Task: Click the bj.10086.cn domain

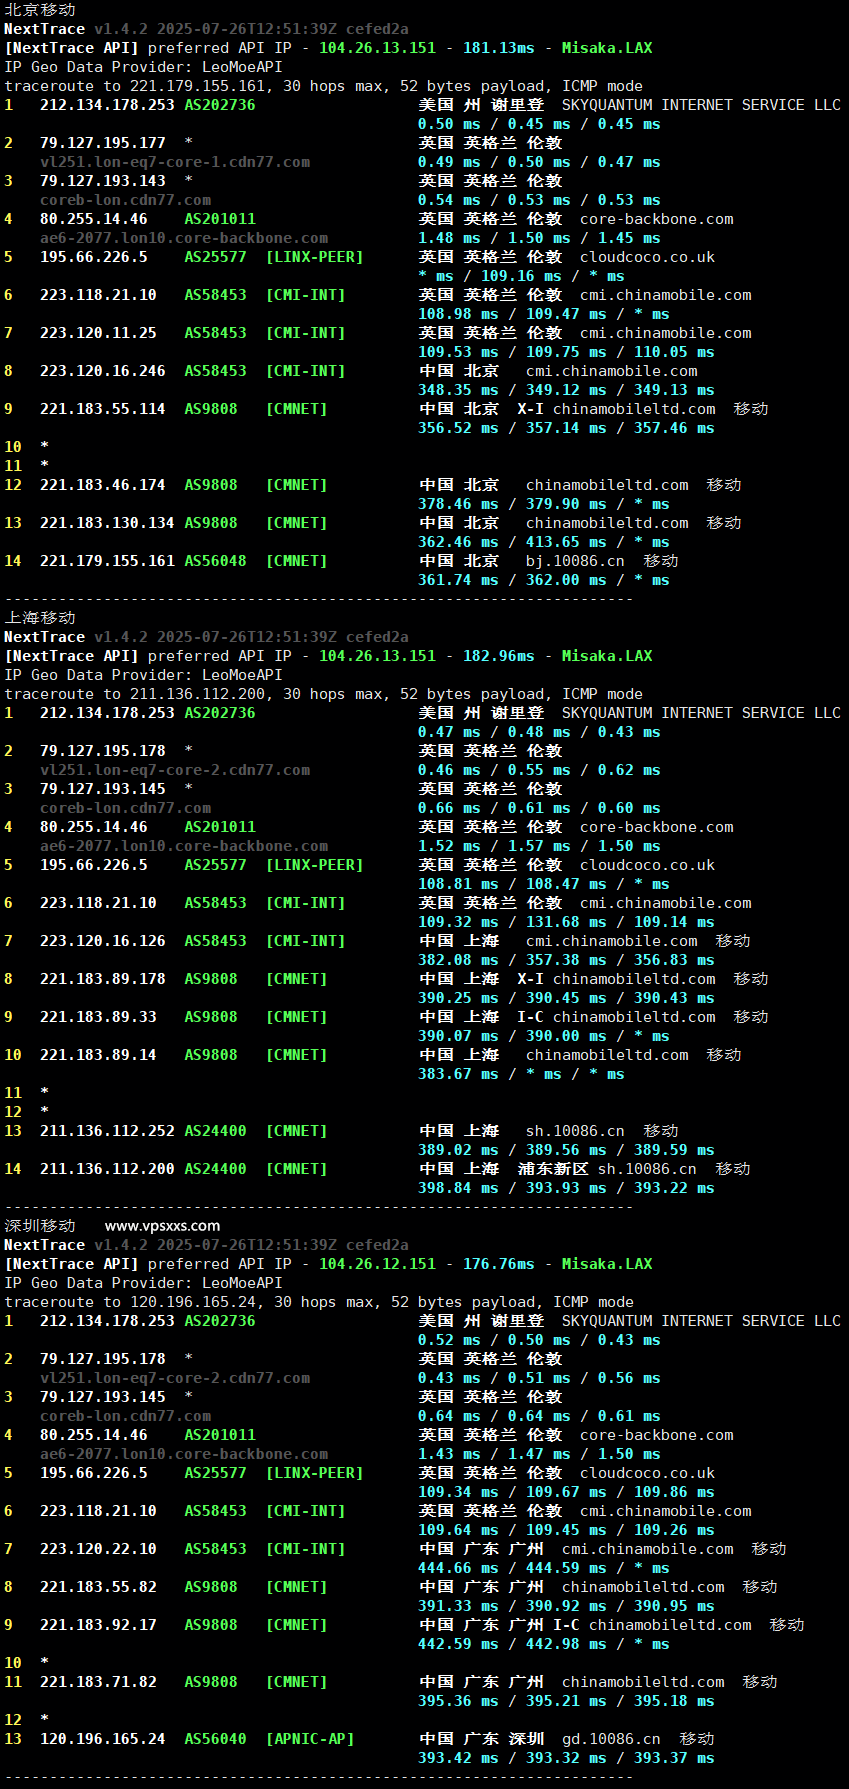Action: point(575,561)
